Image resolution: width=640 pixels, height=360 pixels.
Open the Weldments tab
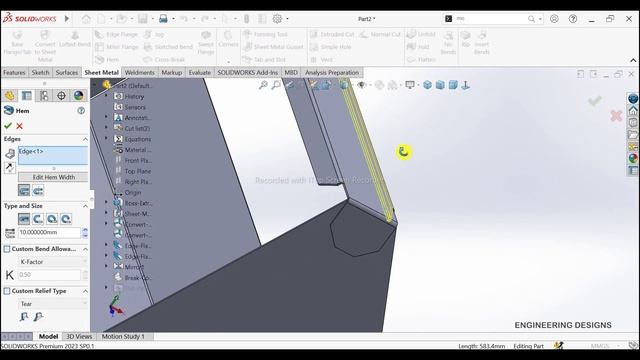tap(140, 72)
